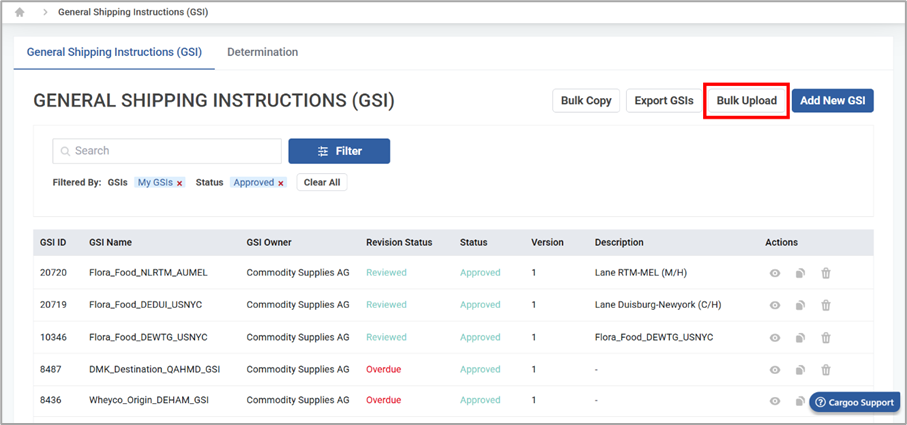Copy GSI 20719 Flora_Food_DEDUI_USNYC

tap(800, 305)
